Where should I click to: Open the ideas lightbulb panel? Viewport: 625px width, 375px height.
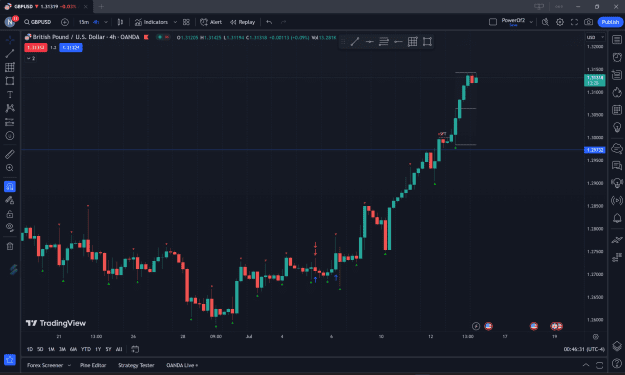click(617, 127)
